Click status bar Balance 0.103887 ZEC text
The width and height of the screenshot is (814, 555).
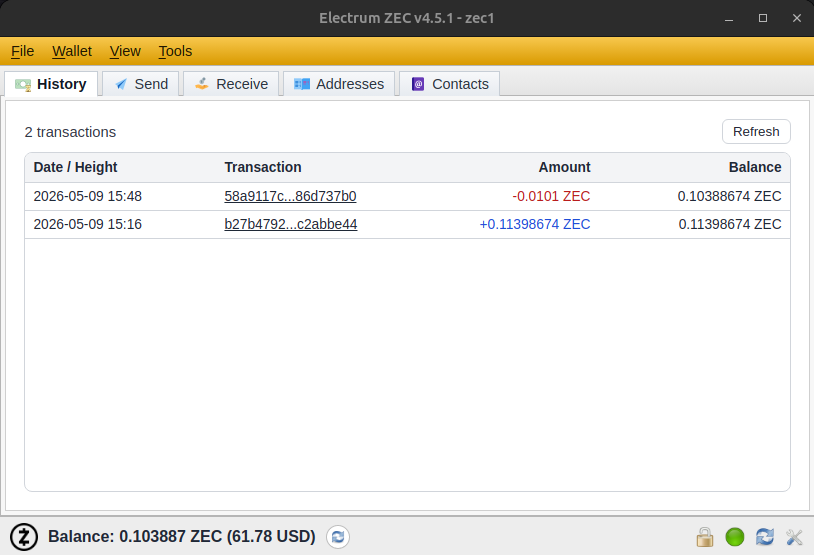(x=182, y=536)
